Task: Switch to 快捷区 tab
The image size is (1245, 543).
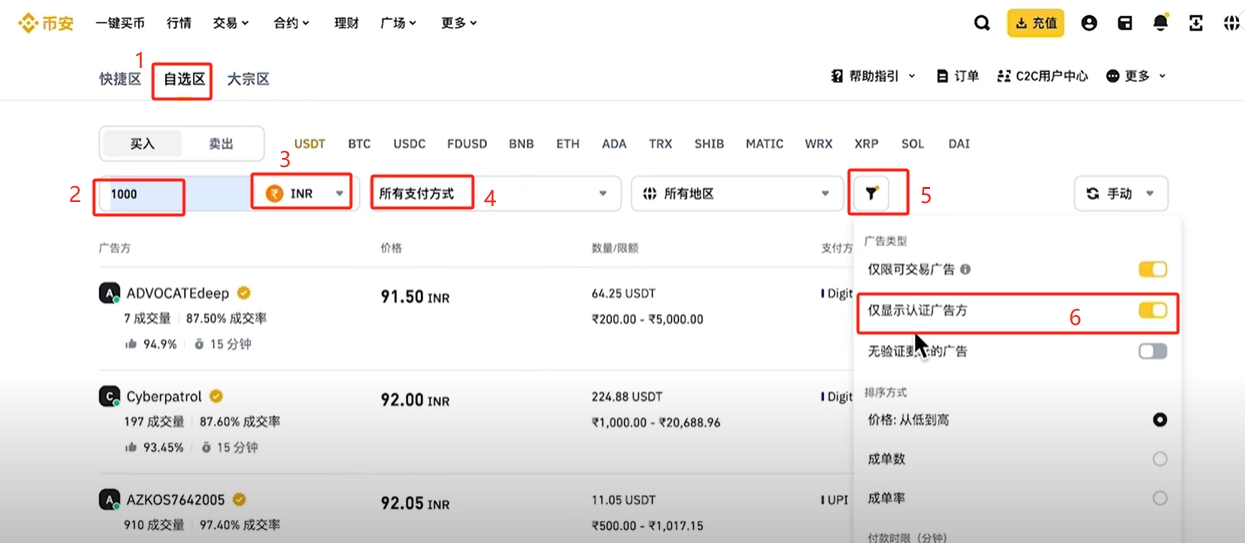Action: tap(120, 79)
